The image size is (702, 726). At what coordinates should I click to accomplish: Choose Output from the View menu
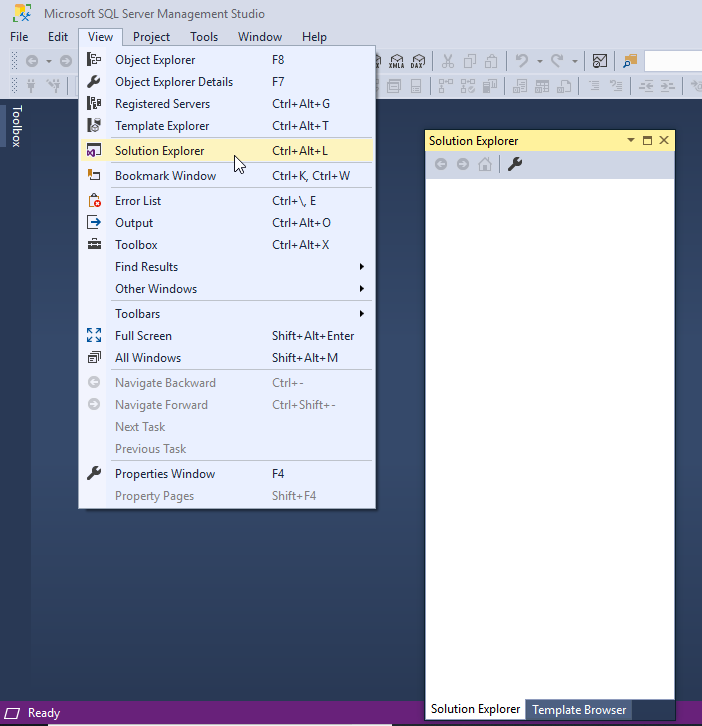pos(227,223)
